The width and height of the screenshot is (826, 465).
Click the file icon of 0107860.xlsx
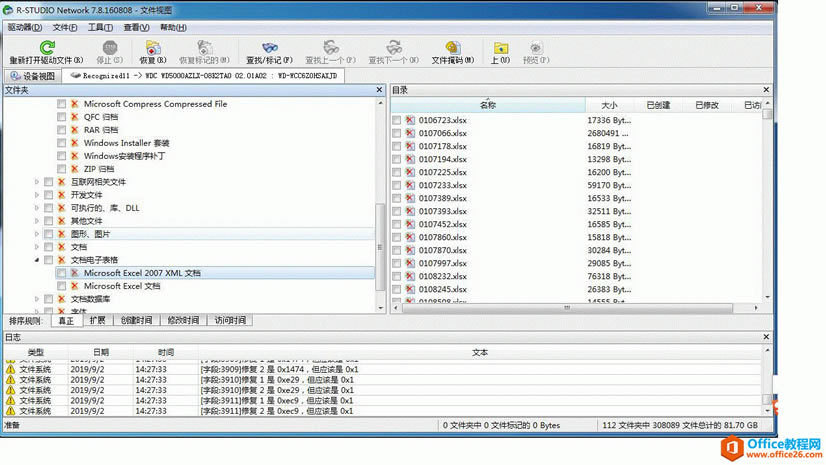point(409,237)
